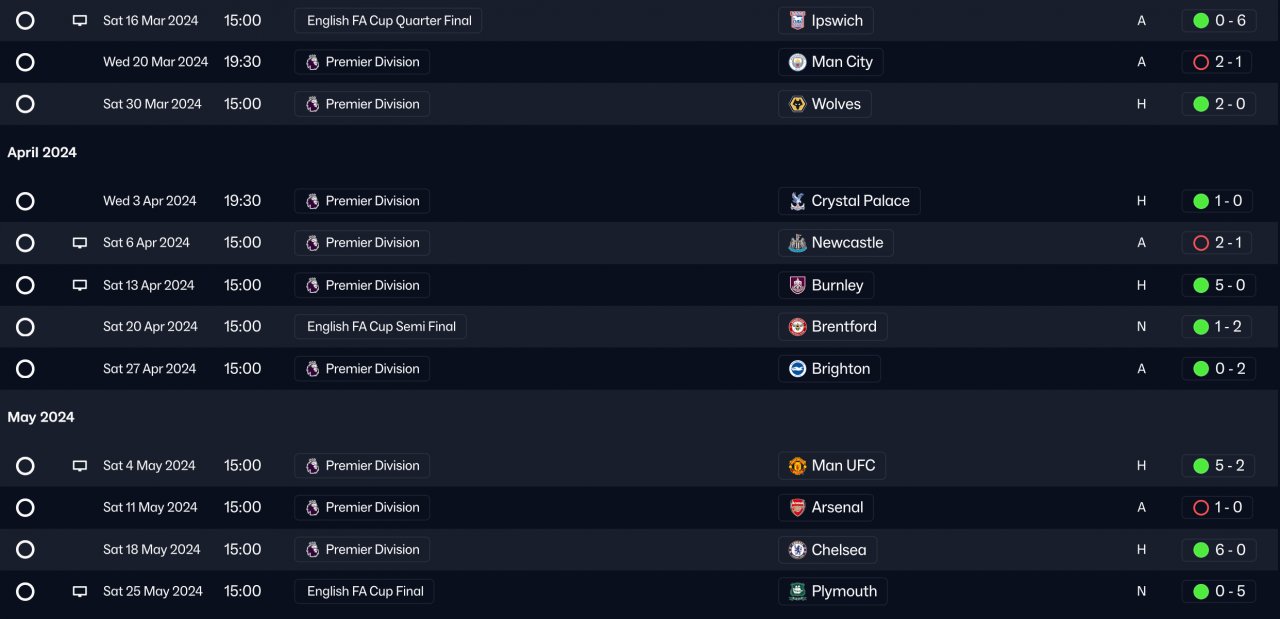Open Premier Division tag on Chelsea row
The height and width of the screenshot is (619, 1280).
362,549
